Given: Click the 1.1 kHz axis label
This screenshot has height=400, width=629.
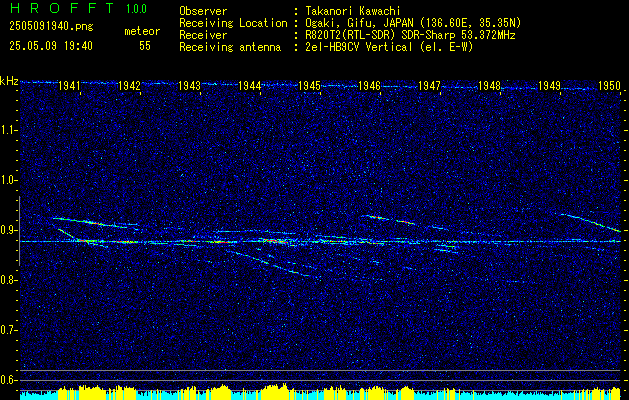Looking at the screenshot, I should 9,130.
